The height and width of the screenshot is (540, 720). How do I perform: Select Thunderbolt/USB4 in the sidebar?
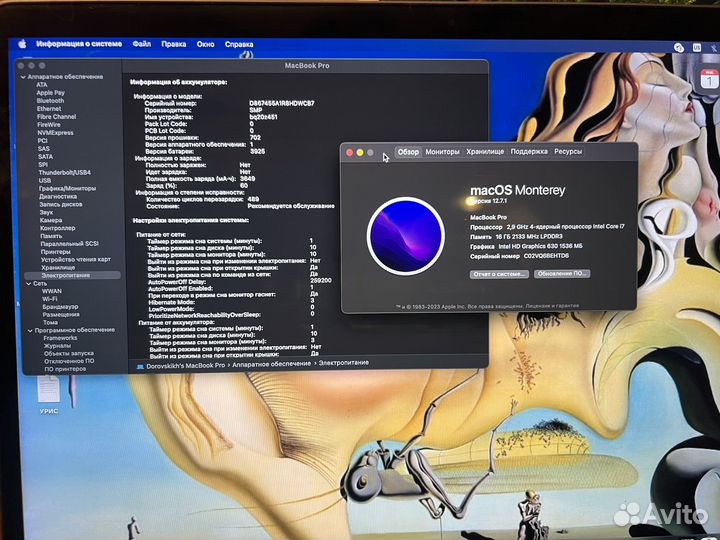tap(64, 173)
